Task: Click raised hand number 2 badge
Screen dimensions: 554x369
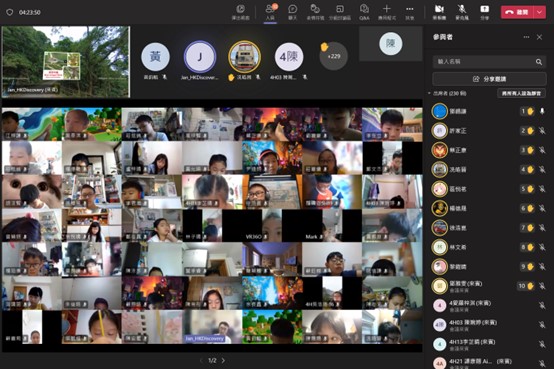Action: [x=527, y=131]
